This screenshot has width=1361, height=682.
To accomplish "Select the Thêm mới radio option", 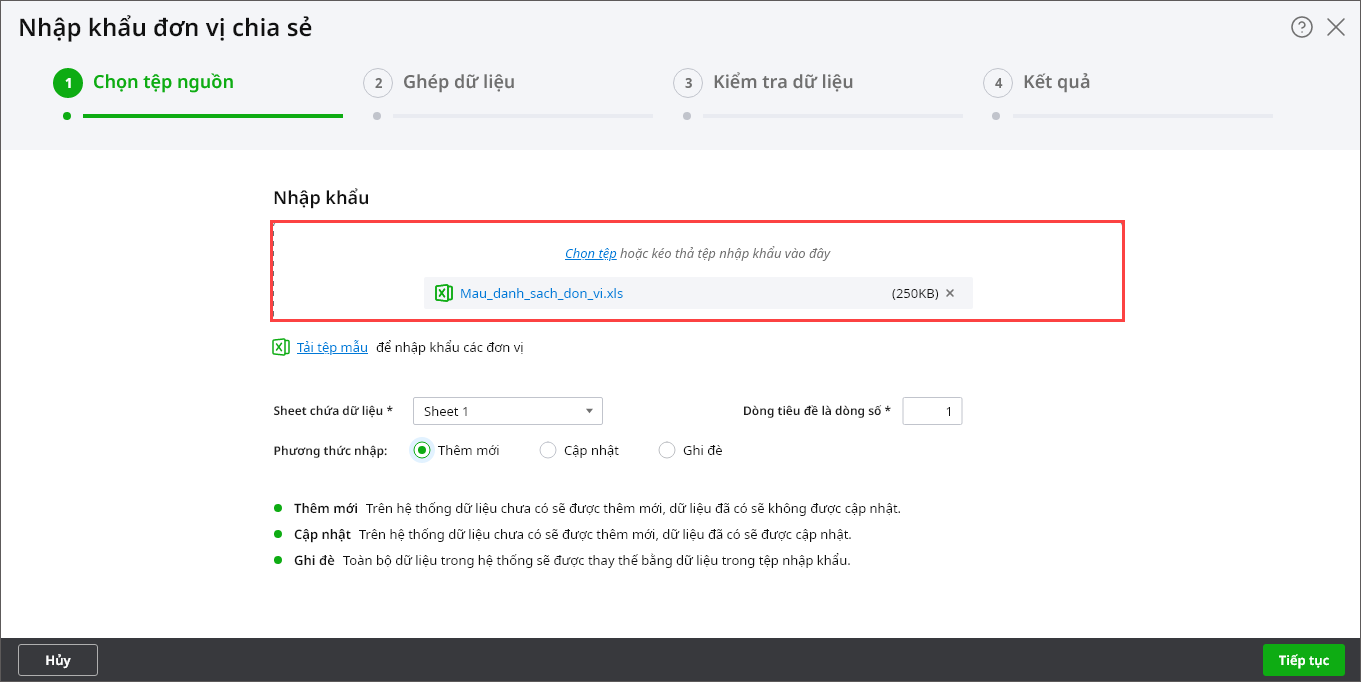I will [x=422, y=450].
